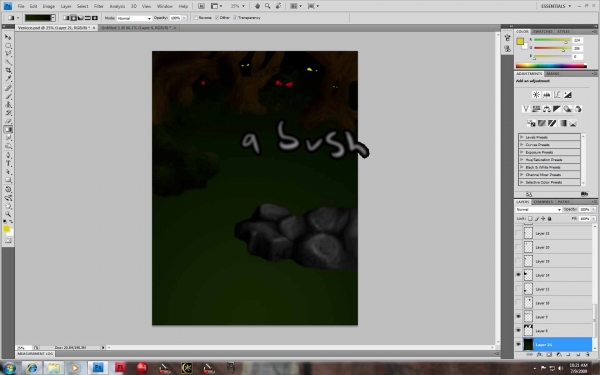
Task: Pick a color from spectrum ramp
Action: pyautogui.click(x=551, y=66)
